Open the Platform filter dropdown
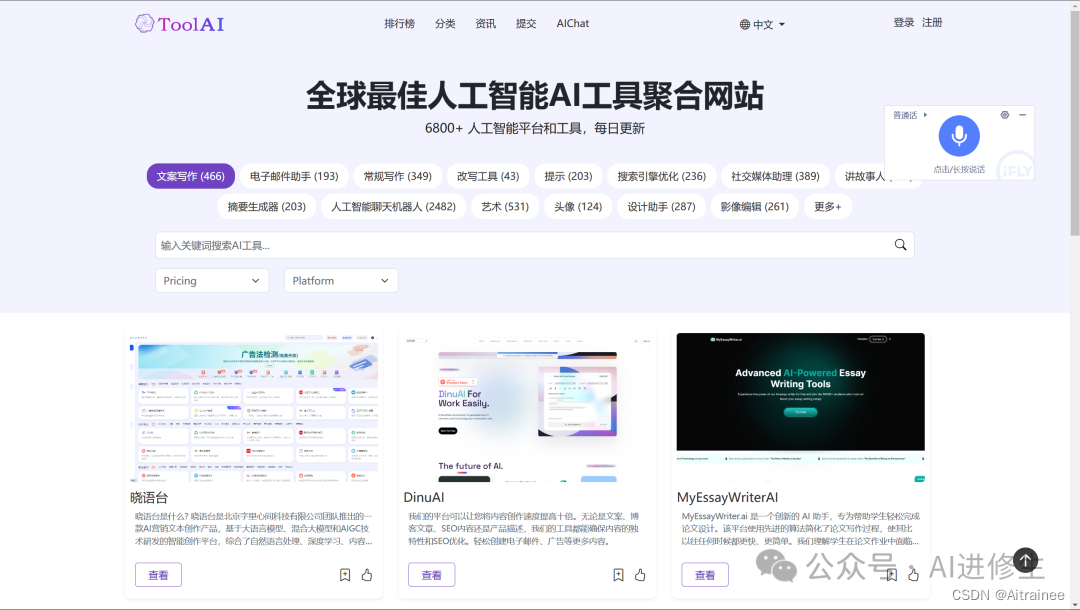 [341, 281]
